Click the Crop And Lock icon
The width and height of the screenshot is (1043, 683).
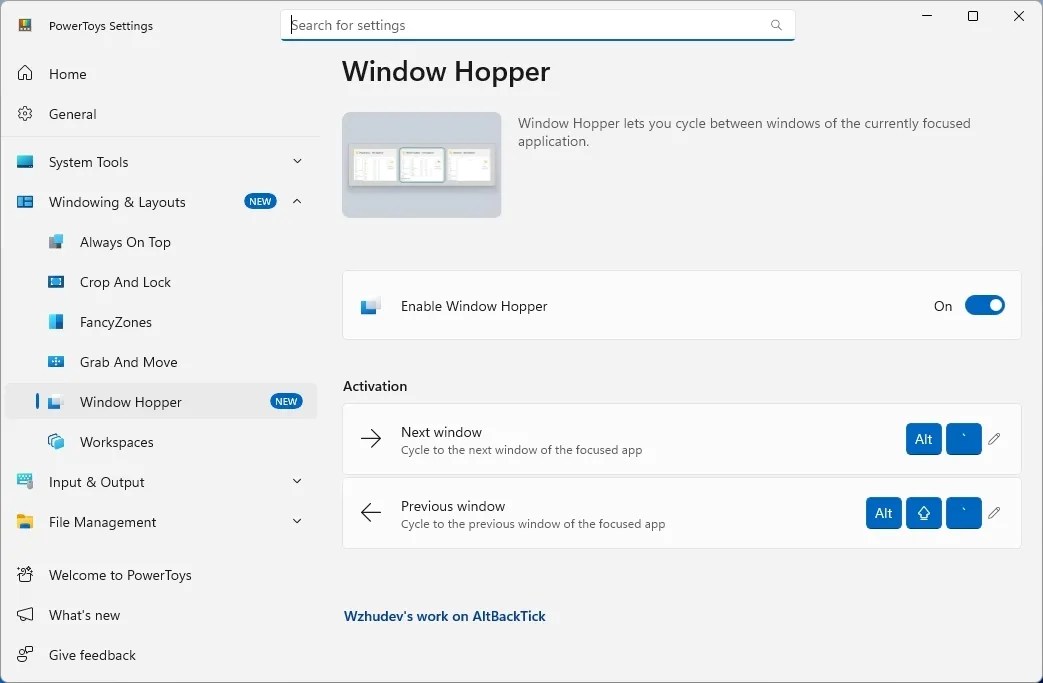coord(56,282)
